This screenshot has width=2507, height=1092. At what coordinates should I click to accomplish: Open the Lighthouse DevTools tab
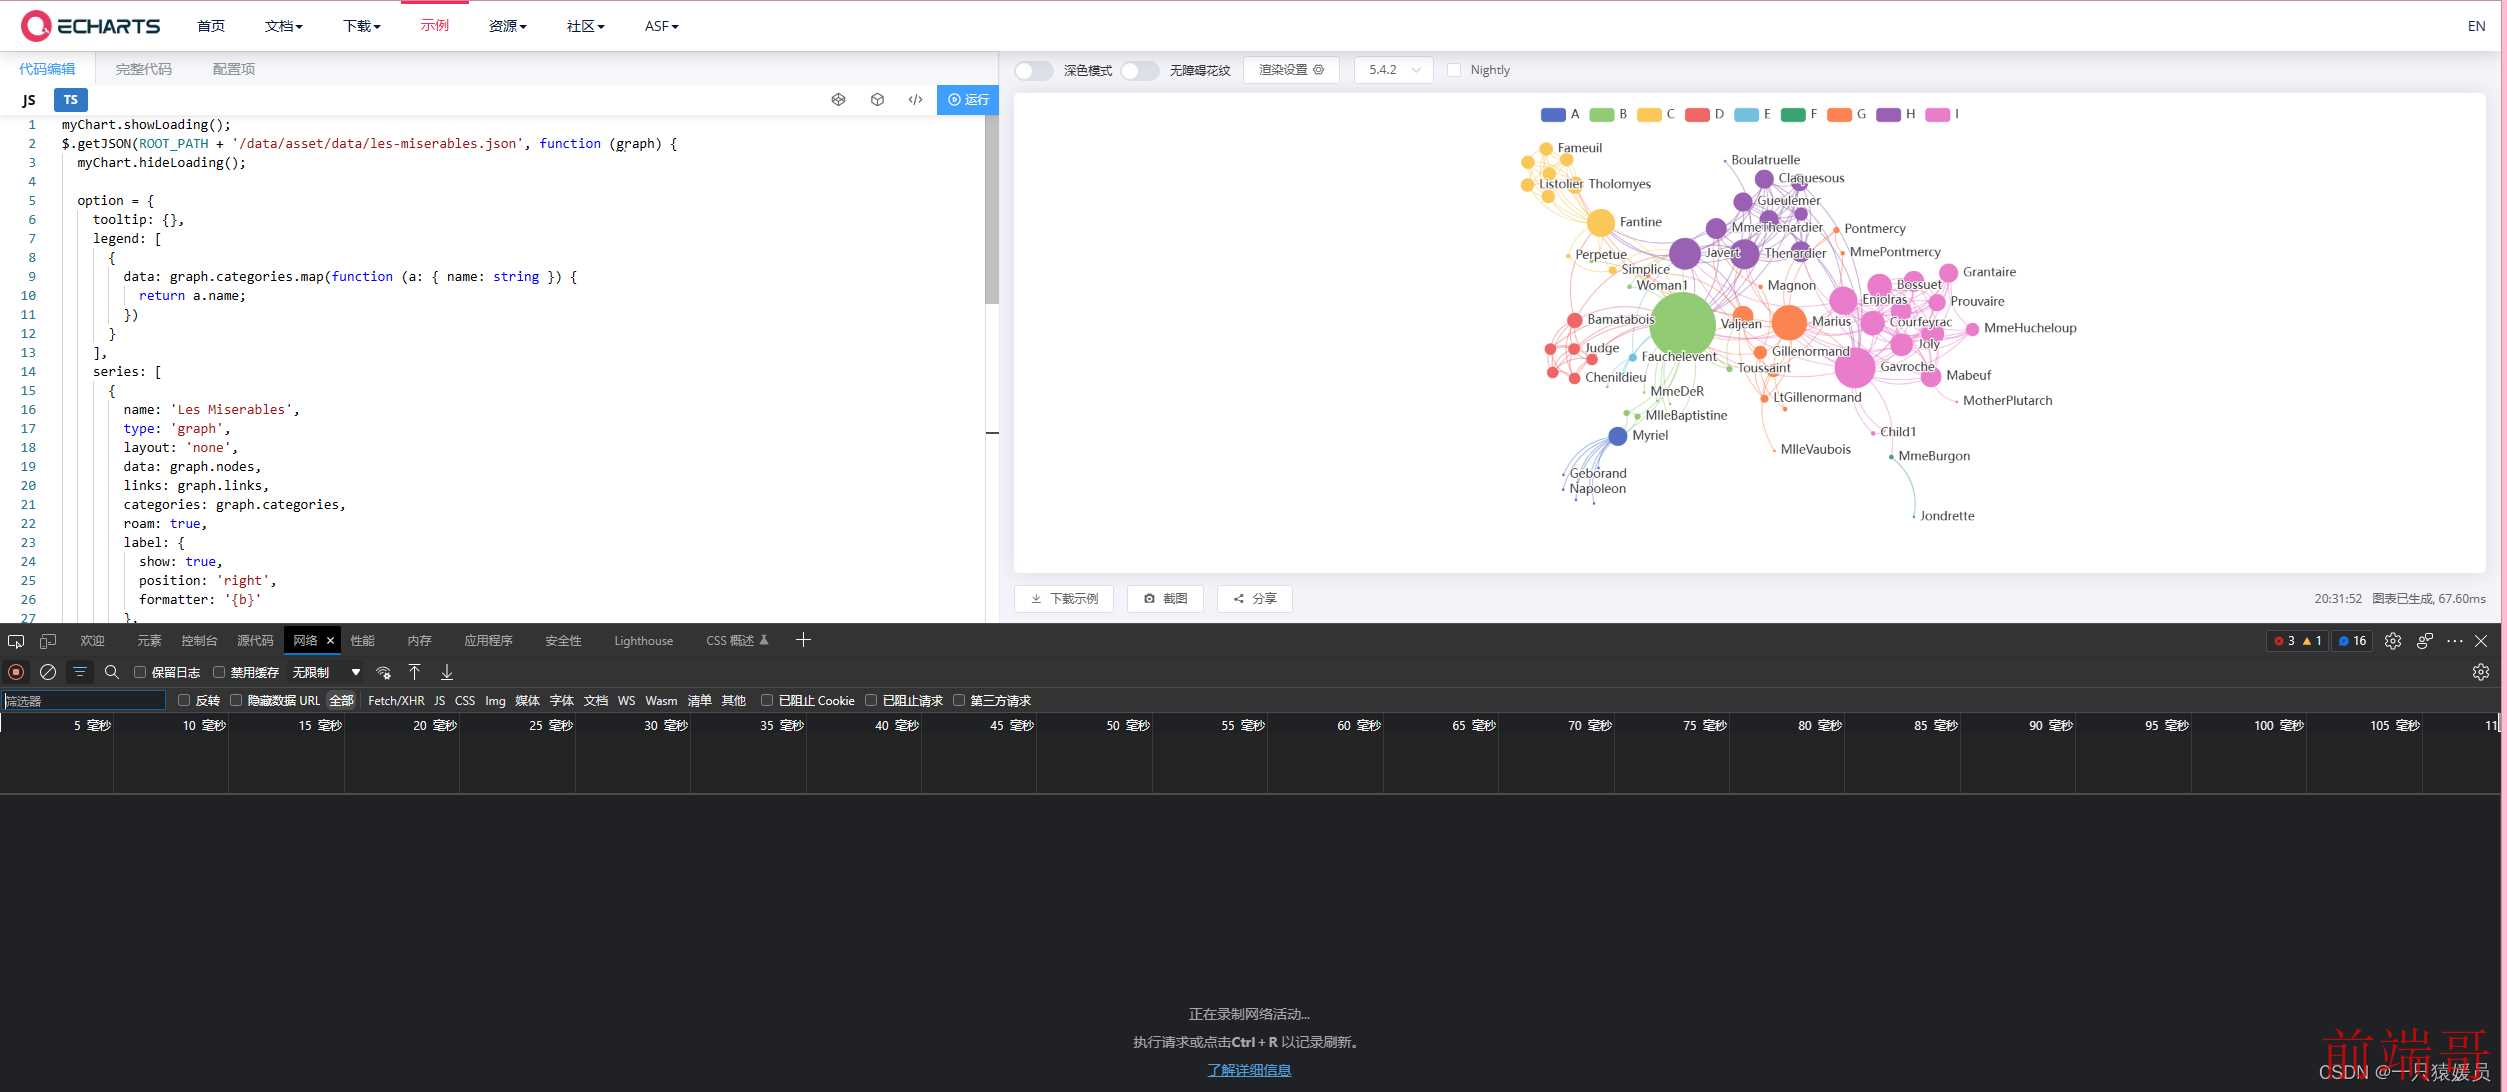click(x=643, y=641)
